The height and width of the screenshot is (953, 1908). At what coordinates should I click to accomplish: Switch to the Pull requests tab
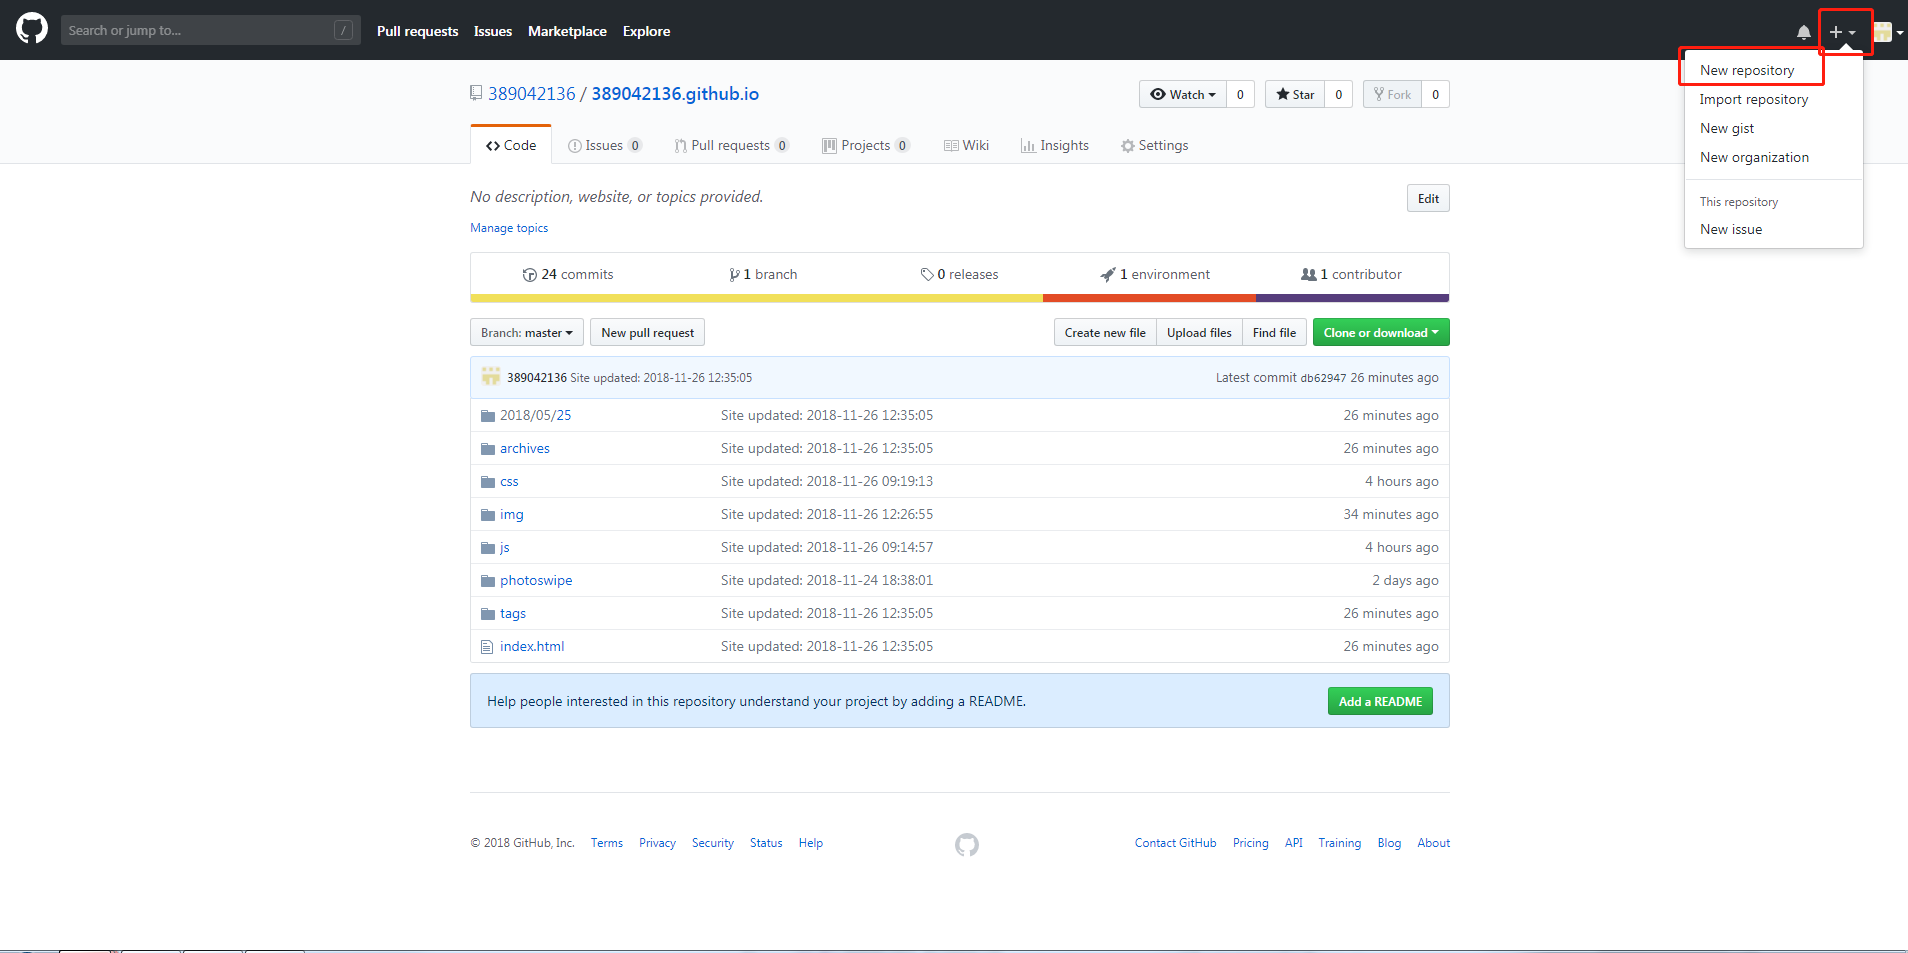731,145
